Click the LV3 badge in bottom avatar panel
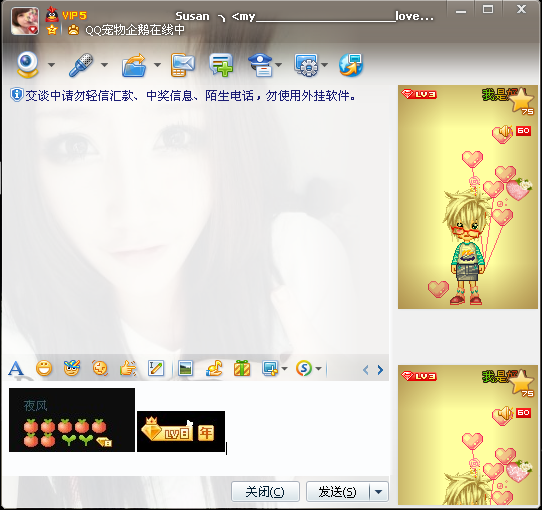This screenshot has width=542, height=510. coord(419,376)
